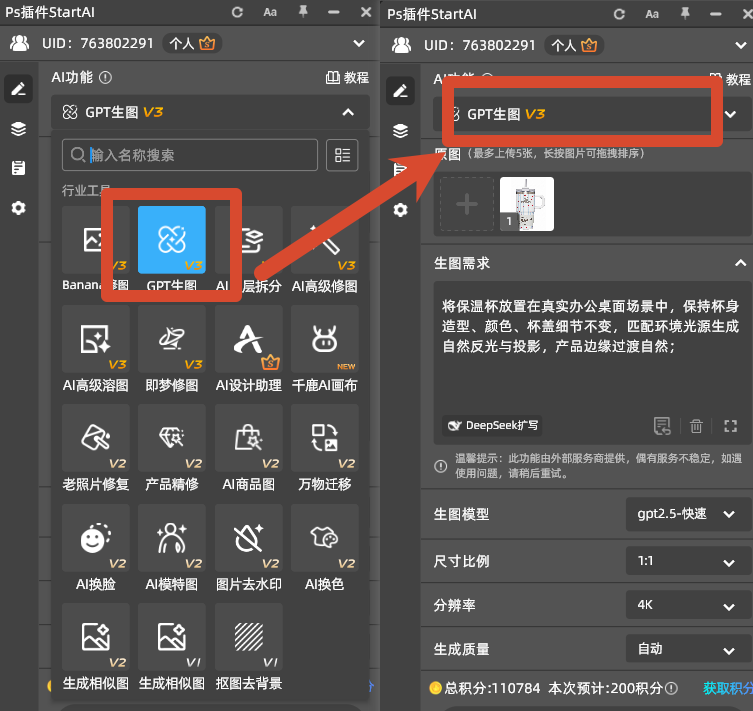
Task: Click the UID: 763802291 text in right panel
Action: 479,45
